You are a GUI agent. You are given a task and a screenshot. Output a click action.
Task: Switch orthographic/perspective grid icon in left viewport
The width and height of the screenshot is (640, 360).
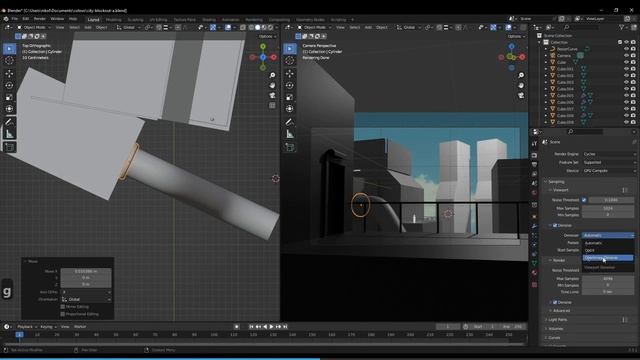[272, 105]
